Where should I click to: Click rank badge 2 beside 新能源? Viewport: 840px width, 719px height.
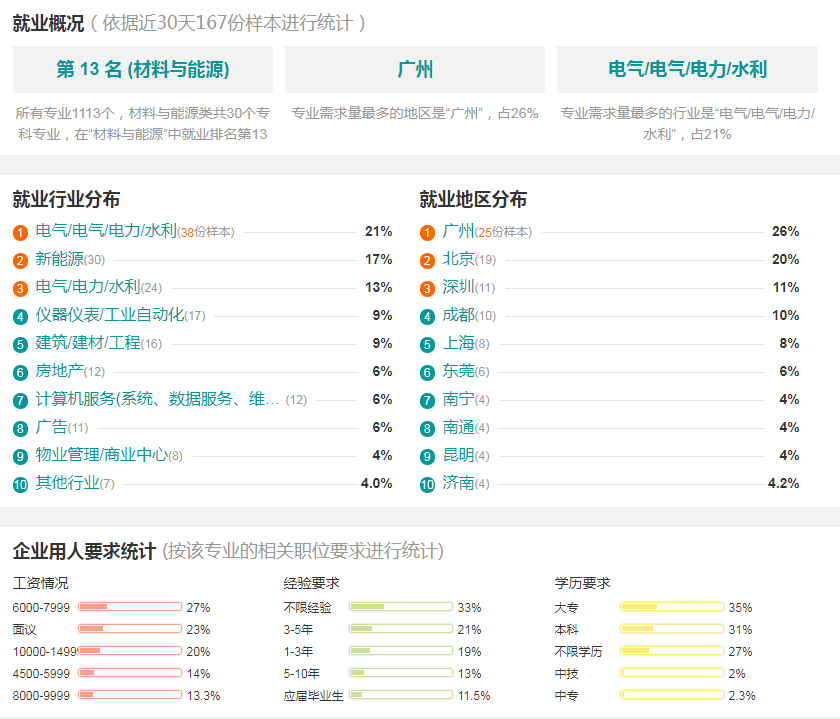click(x=20, y=260)
